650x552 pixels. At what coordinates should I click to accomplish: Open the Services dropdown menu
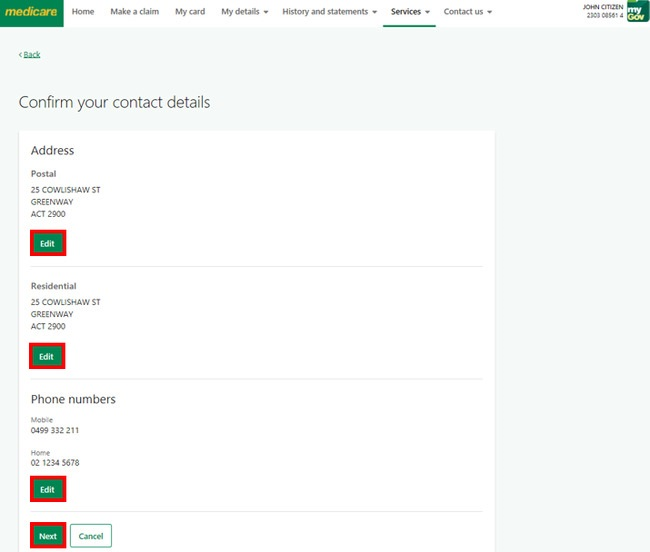coord(410,12)
